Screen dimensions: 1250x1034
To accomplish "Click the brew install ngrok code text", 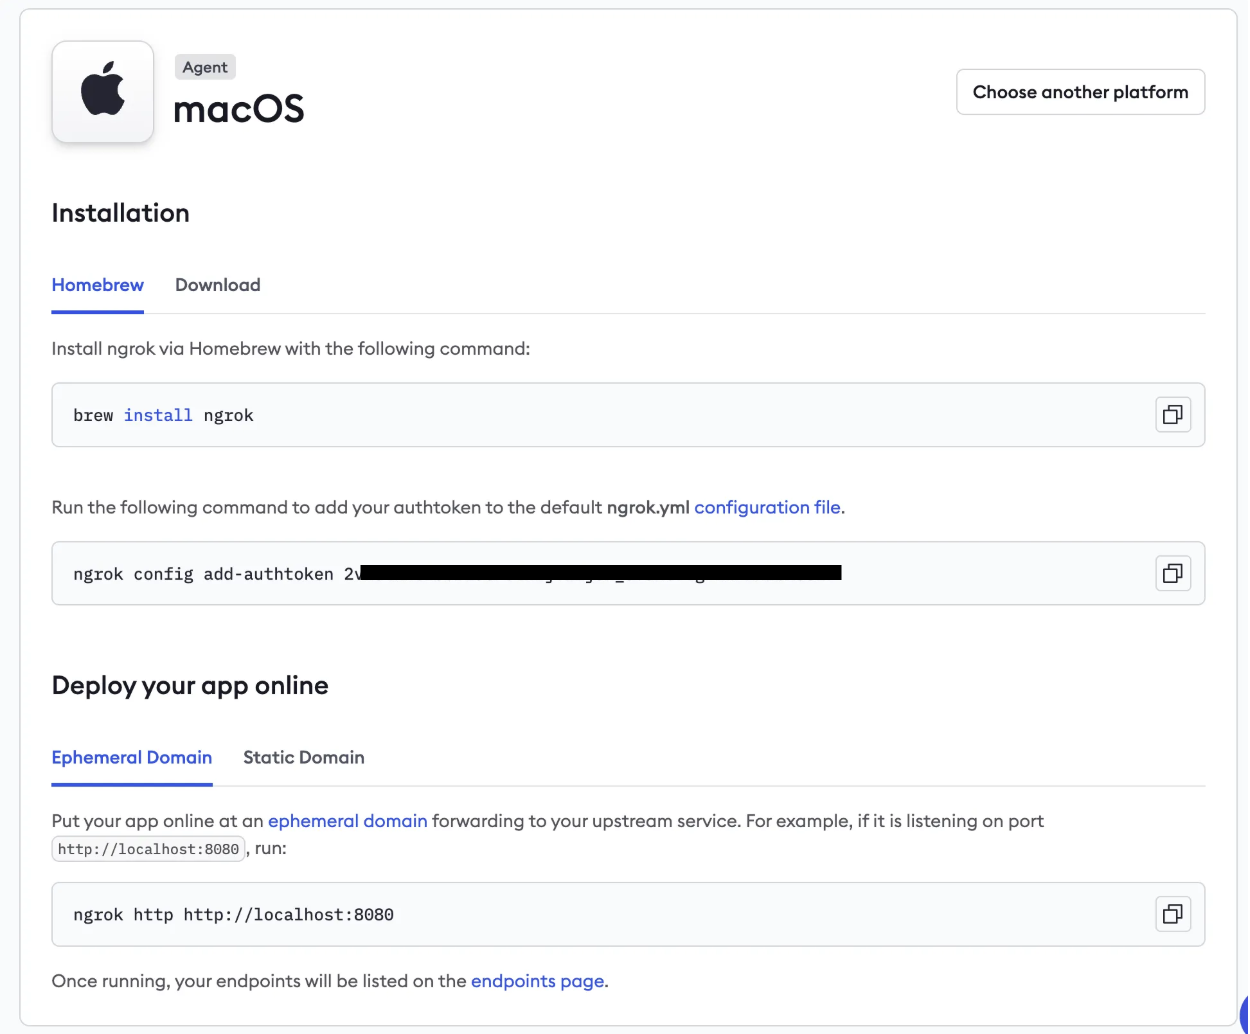I will [163, 415].
